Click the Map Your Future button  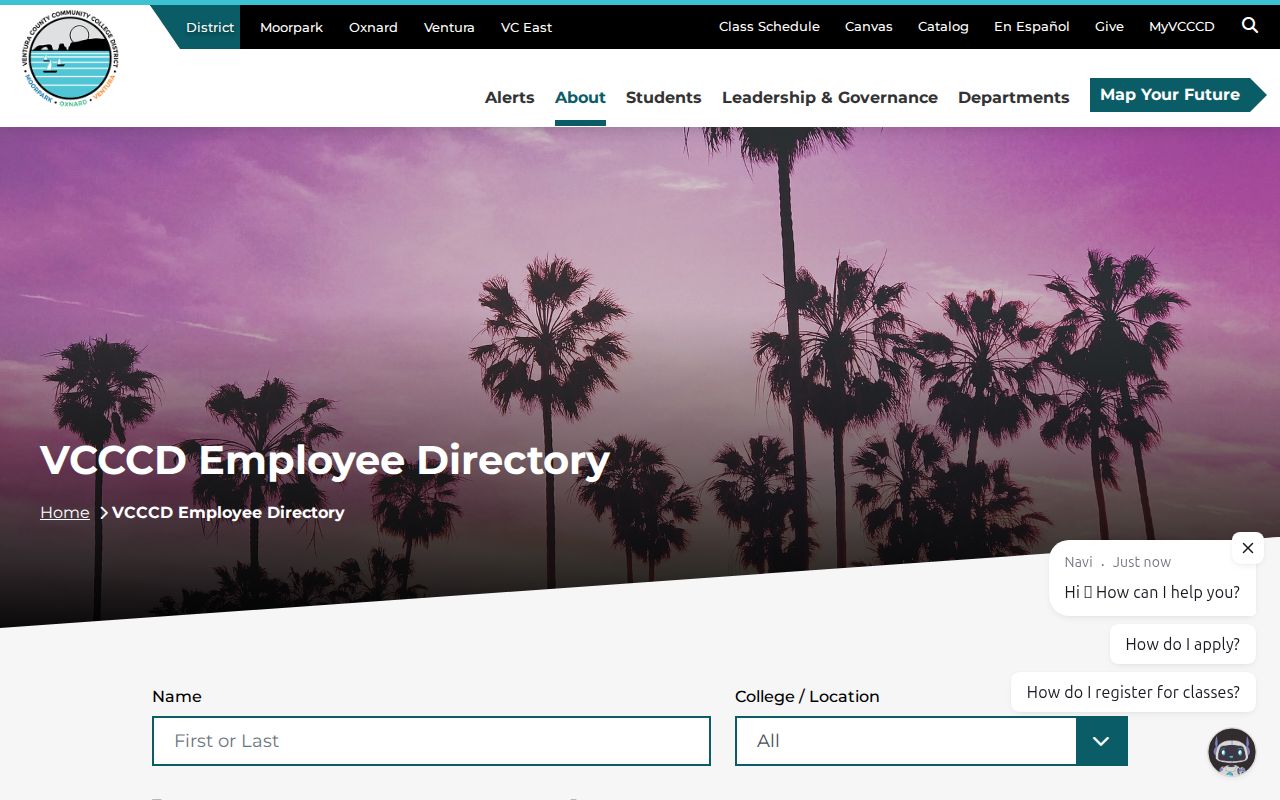pos(1177,95)
